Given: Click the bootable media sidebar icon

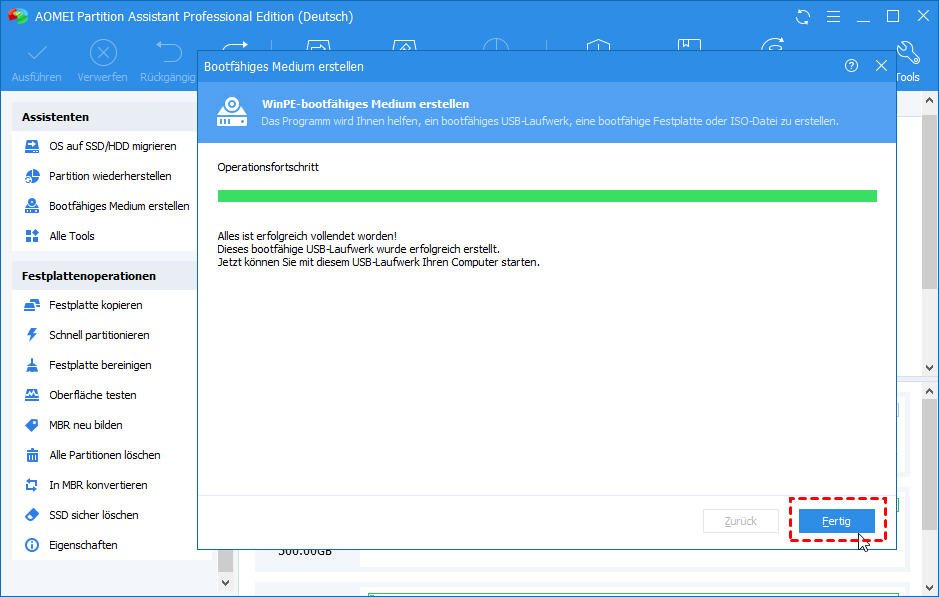Looking at the screenshot, I should pos(32,206).
